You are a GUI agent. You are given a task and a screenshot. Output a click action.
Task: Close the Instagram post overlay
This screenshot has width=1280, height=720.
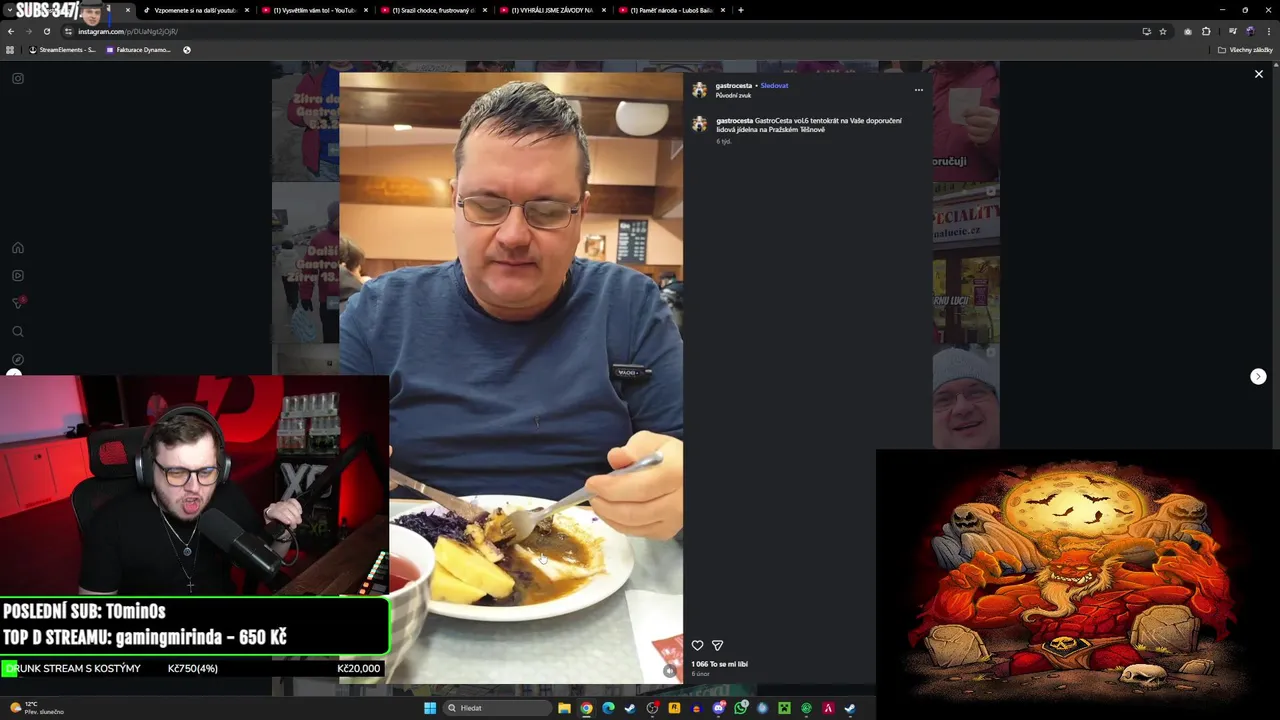(x=1259, y=74)
